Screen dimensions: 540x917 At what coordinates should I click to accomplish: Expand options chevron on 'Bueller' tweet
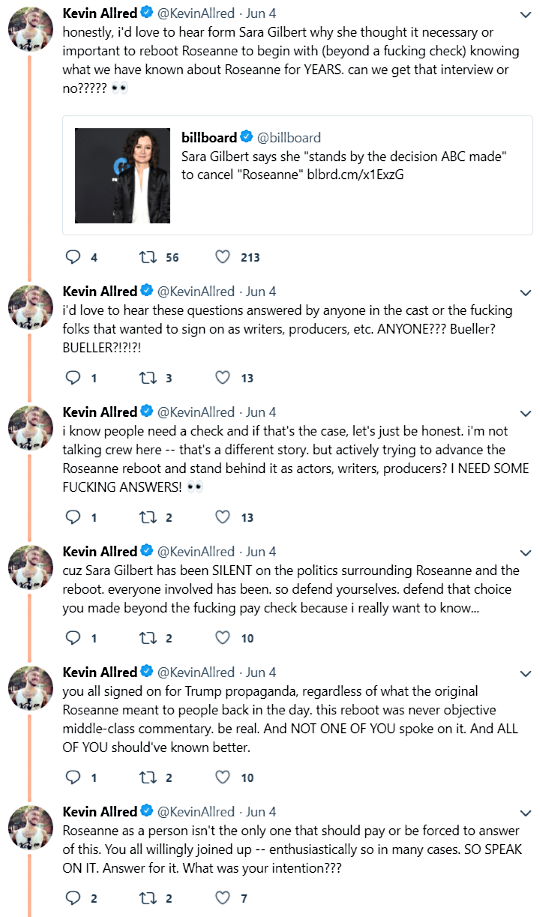point(525,292)
